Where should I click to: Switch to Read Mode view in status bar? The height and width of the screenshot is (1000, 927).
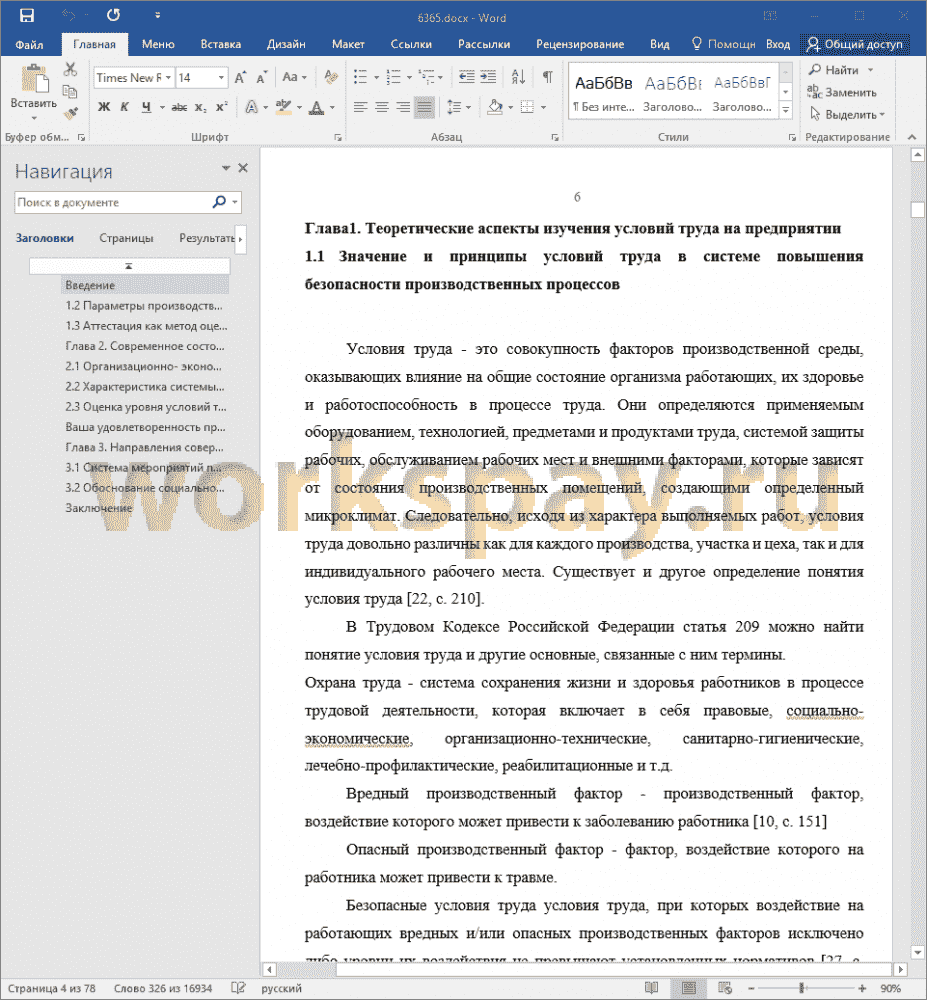(651, 988)
